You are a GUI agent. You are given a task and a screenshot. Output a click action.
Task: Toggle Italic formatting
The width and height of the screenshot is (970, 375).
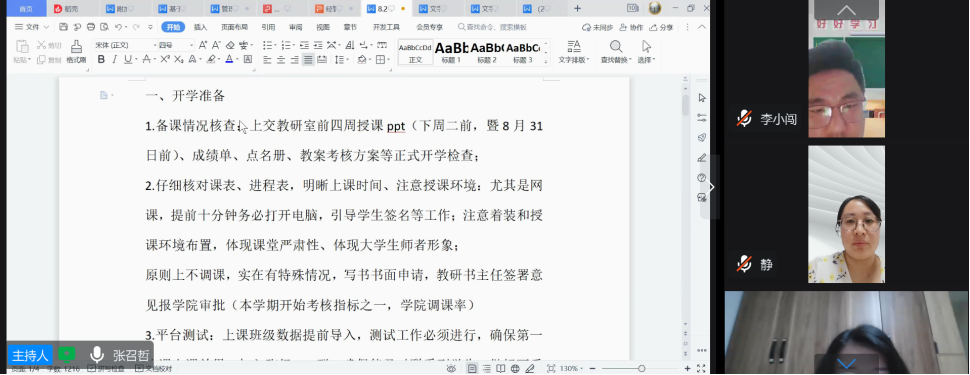[114, 59]
